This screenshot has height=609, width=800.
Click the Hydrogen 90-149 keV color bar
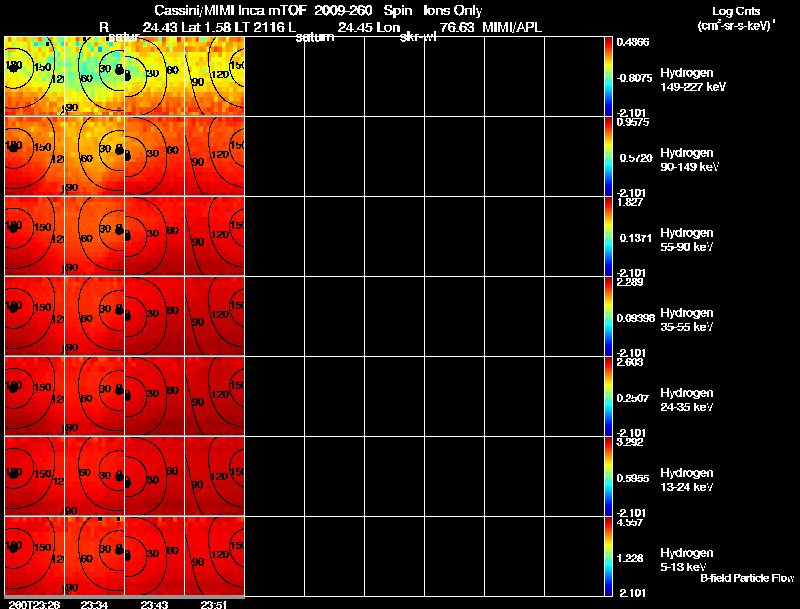pyautogui.click(x=608, y=156)
